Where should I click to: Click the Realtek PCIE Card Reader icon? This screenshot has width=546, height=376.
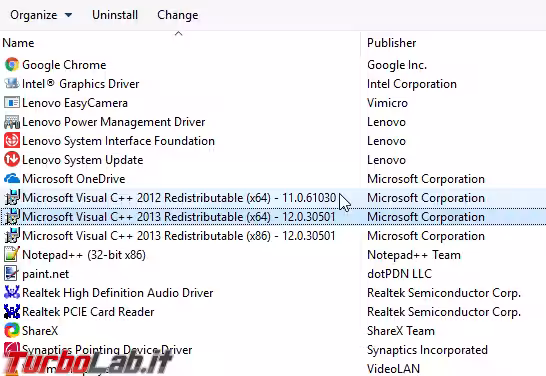point(12,312)
